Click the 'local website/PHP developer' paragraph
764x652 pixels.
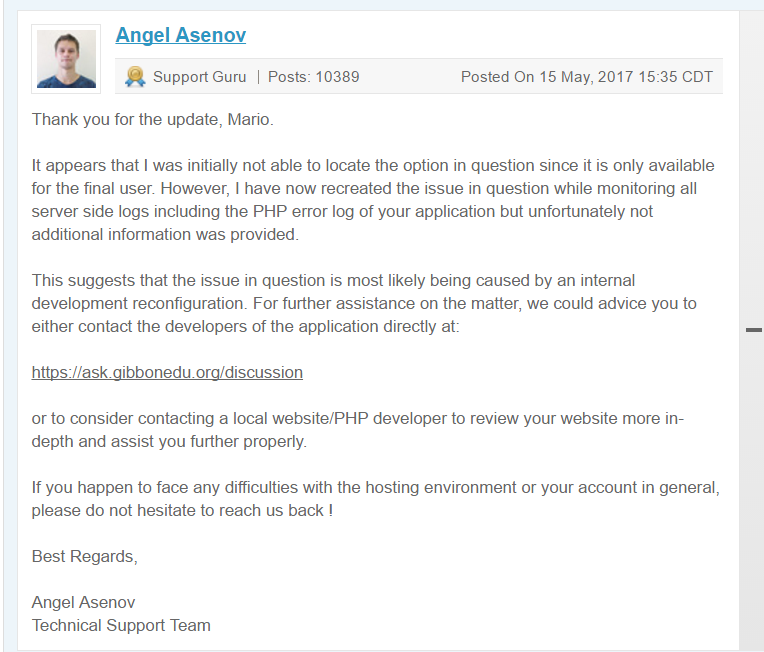coord(358,430)
